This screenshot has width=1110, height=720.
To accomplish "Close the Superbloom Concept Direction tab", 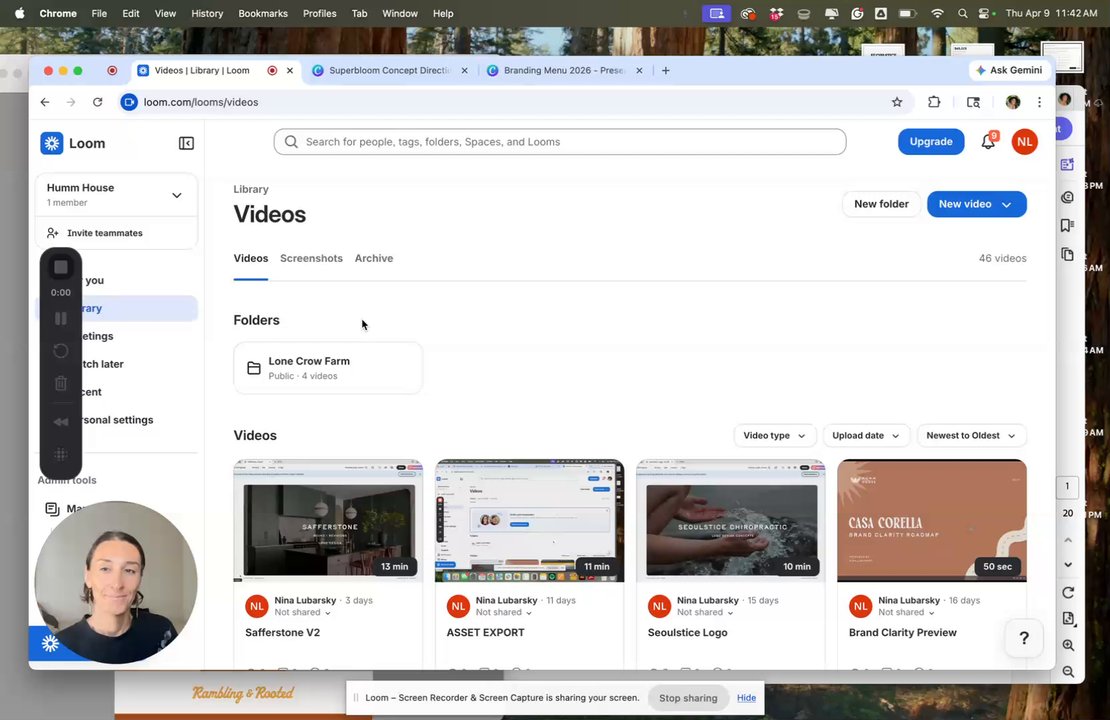I will tap(464, 70).
